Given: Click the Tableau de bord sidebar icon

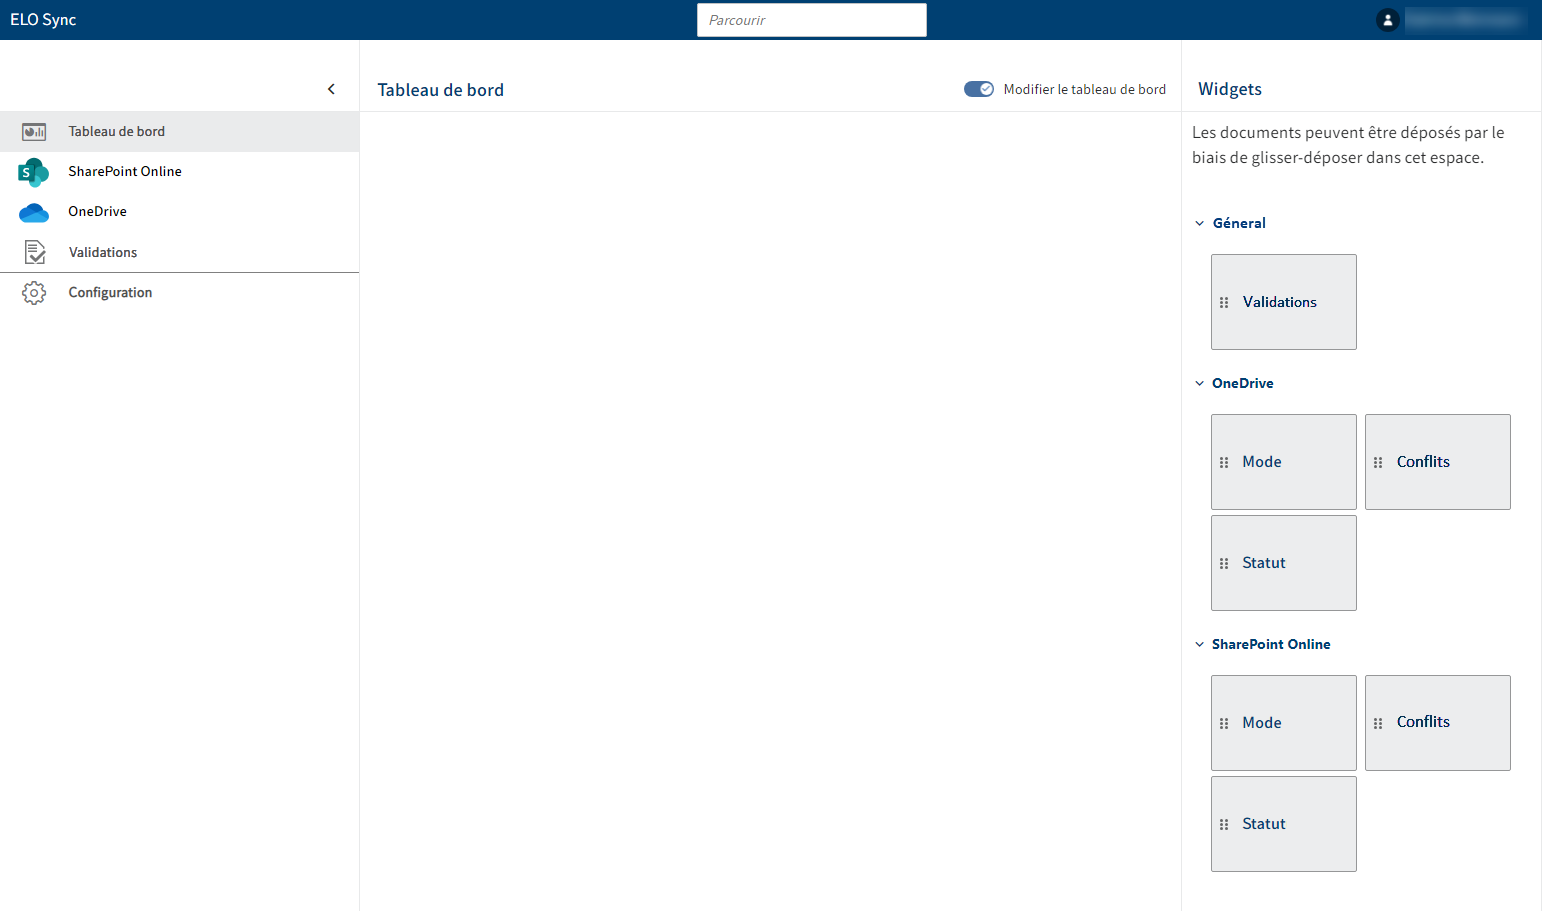Looking at the screenshot, I should click(34, 132).
